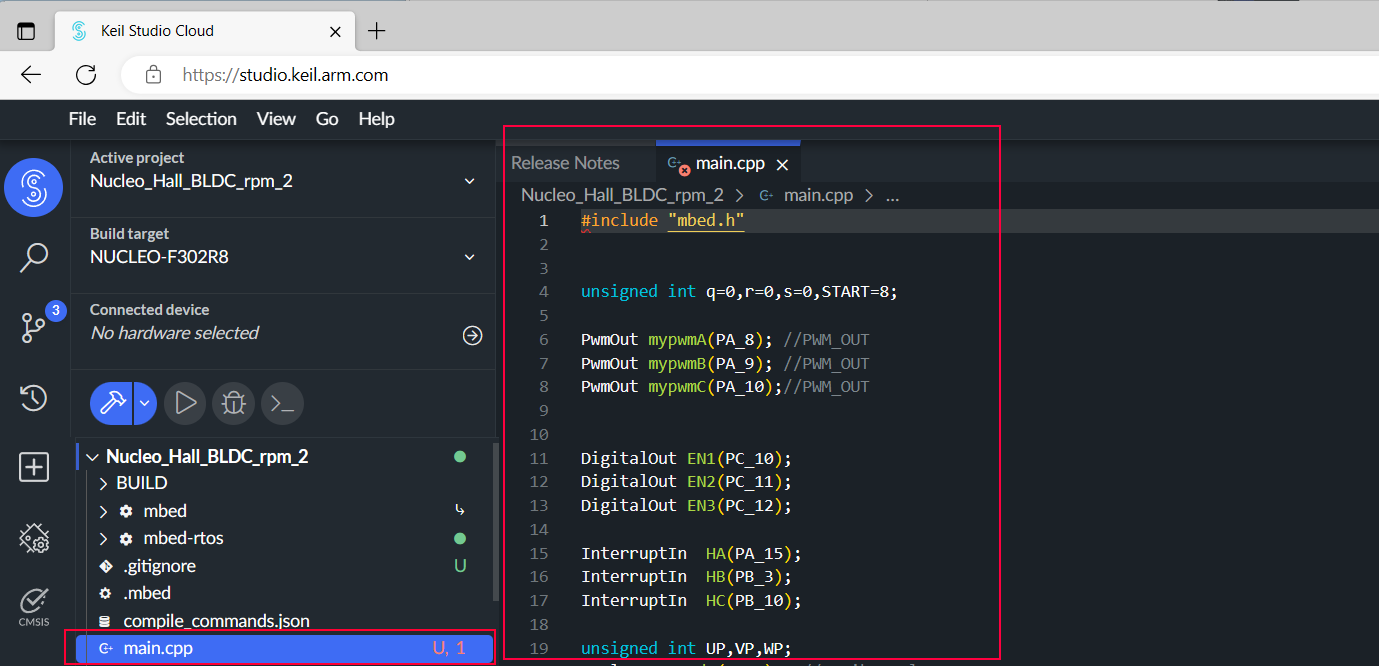Switch to the Release Notes tab
The image size is (1379, 666).
[x=565, y=162]
